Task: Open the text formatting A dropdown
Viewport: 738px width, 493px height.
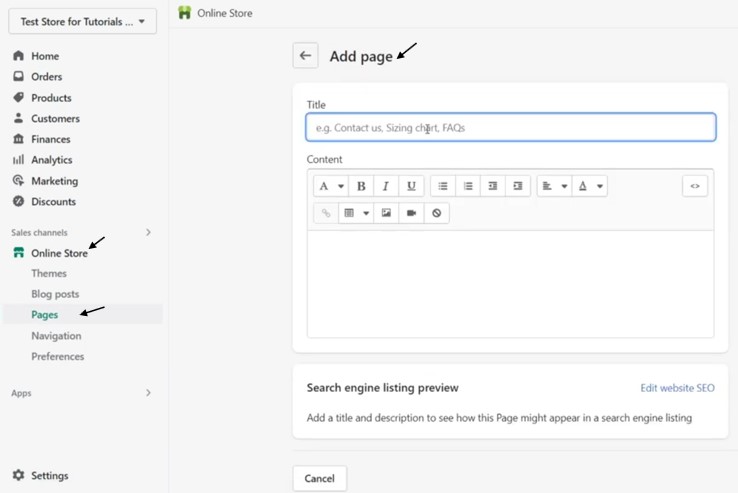Action: (x=331, y=186)
